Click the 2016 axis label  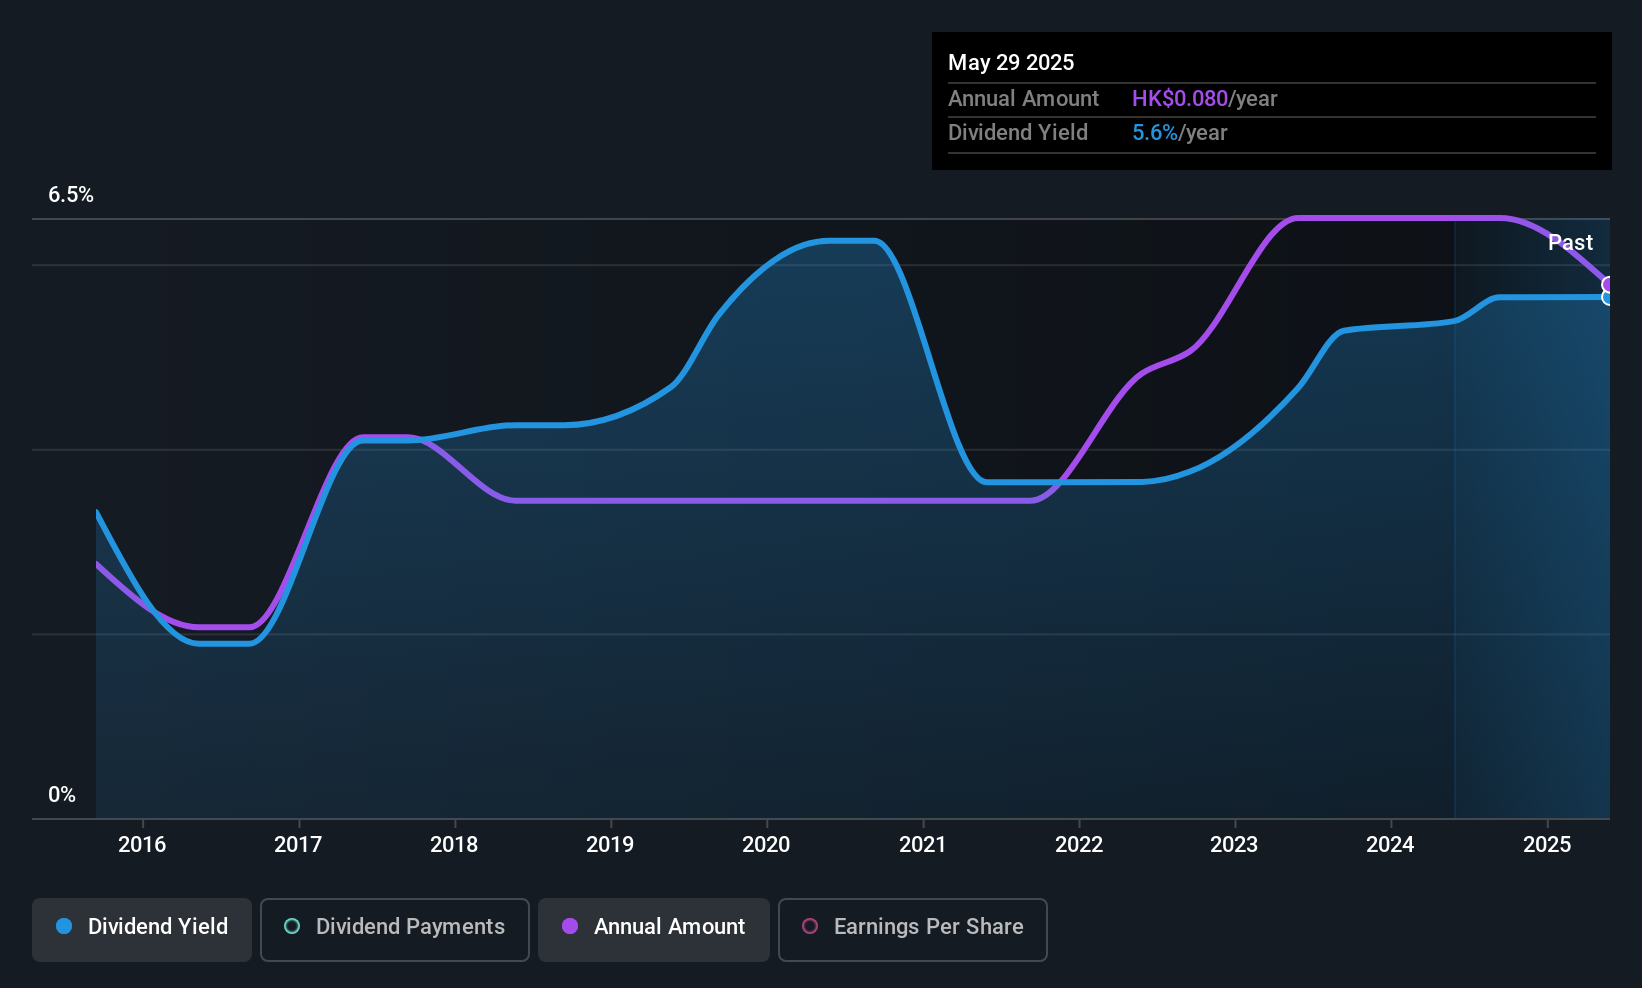click(142, 844)
